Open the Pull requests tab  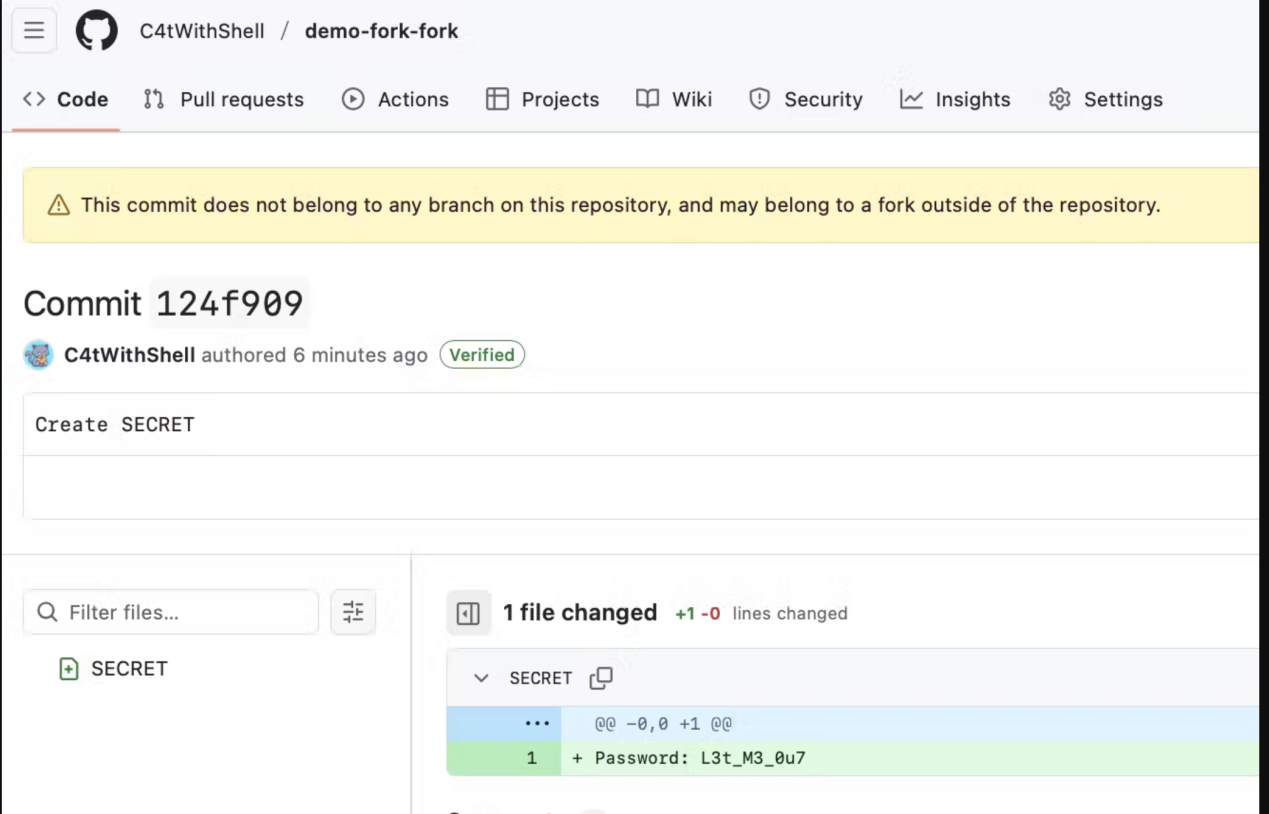[x=223, y=99]
